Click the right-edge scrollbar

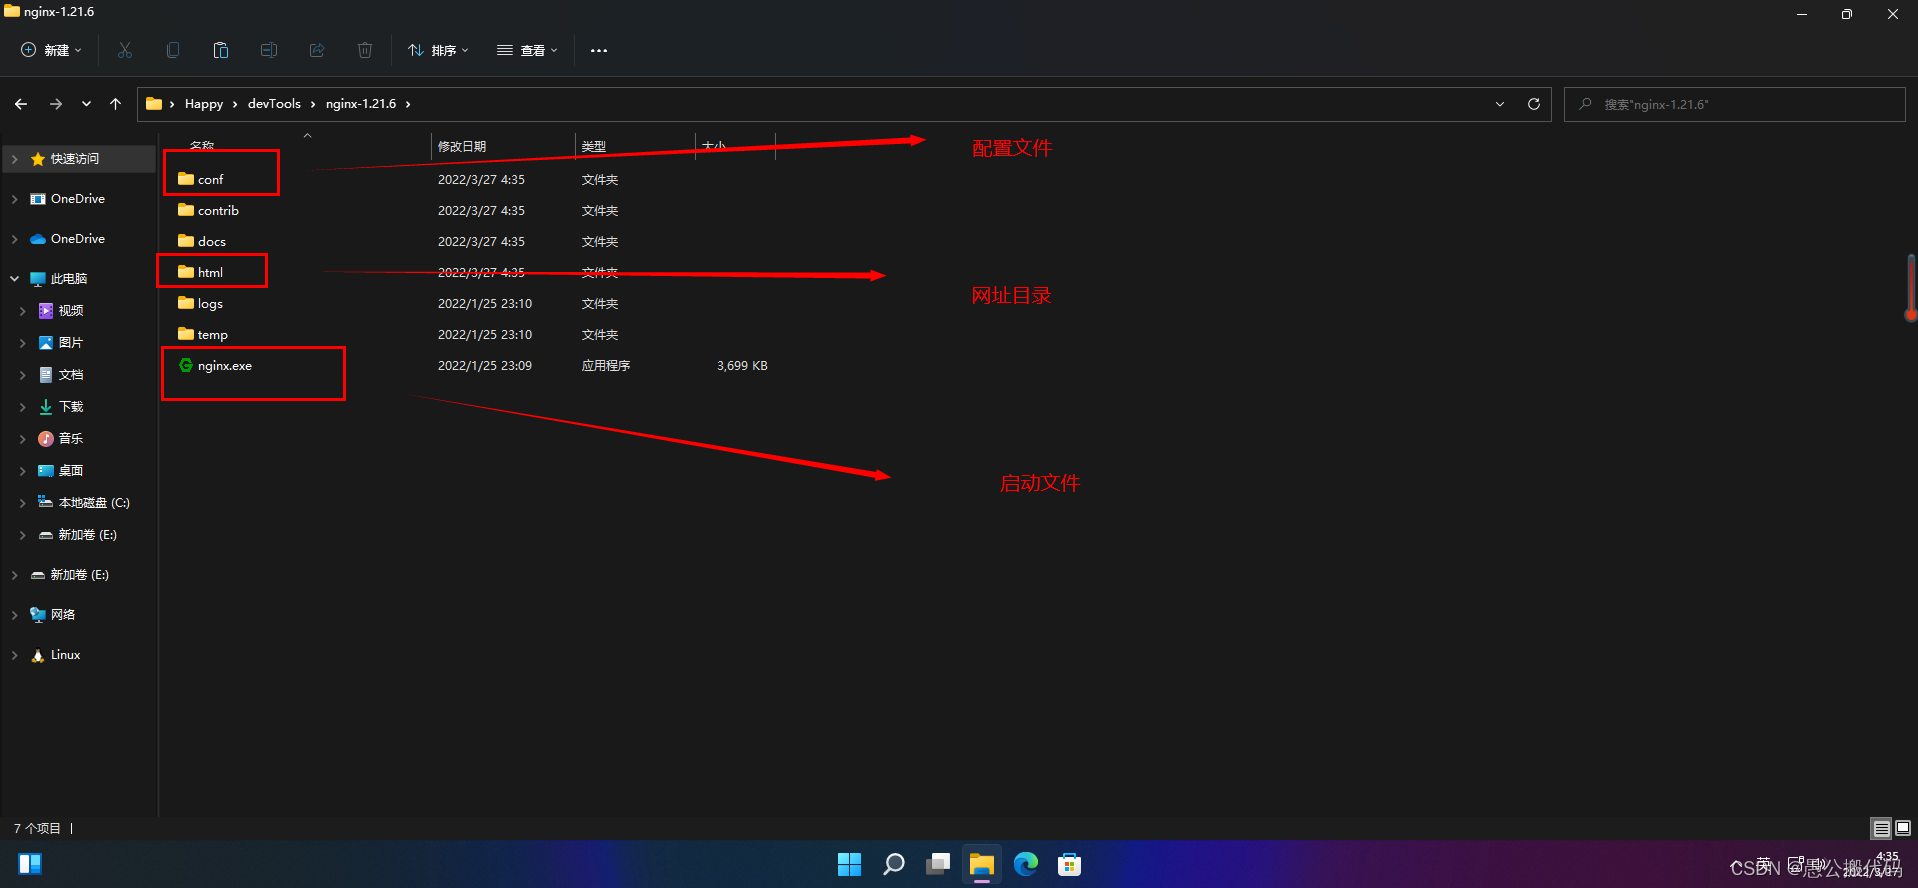[x=1911, y=288]
